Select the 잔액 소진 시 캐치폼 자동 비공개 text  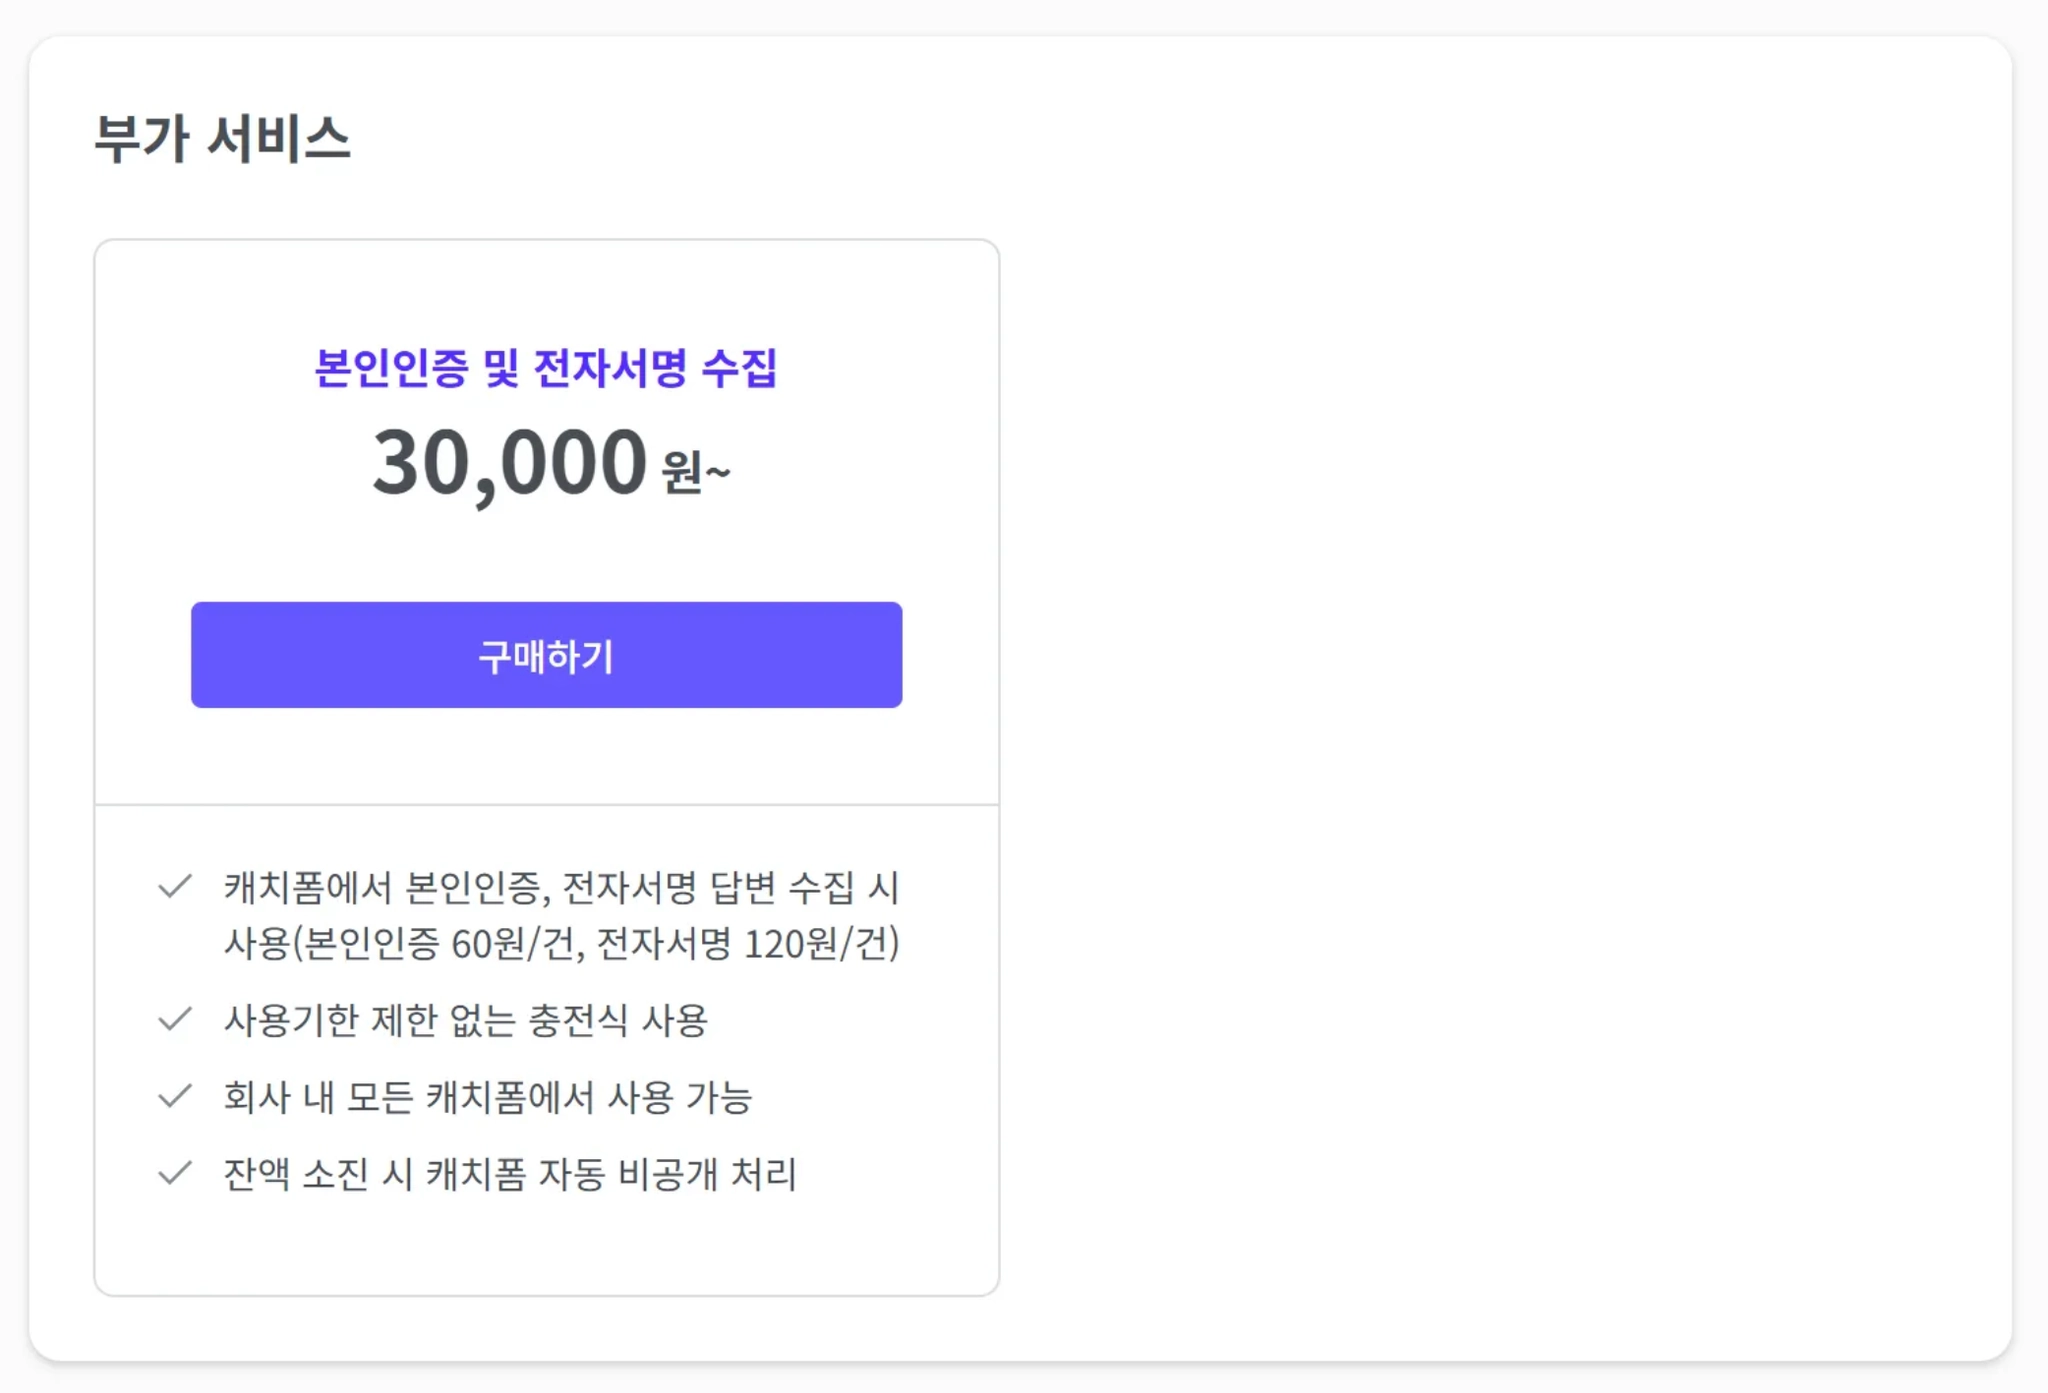(x=509, y=1174)
